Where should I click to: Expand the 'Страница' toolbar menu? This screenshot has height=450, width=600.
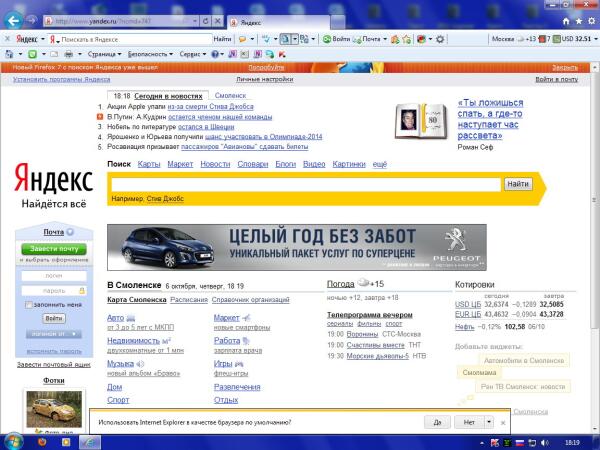pos(103,53)
